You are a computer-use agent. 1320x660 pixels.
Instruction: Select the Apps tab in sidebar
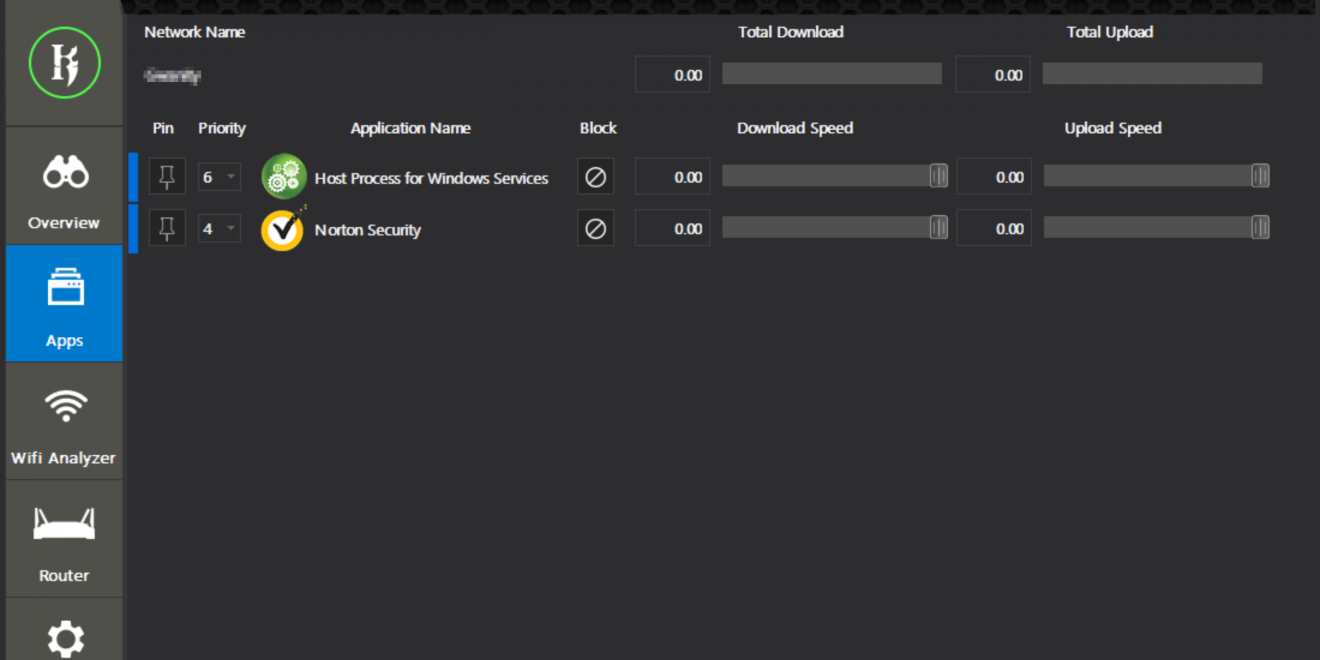(64, 303)
